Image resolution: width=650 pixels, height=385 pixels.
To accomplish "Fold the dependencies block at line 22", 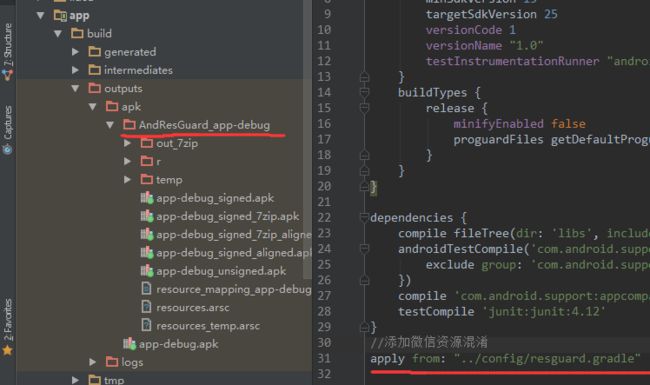I will coord(364,217).
